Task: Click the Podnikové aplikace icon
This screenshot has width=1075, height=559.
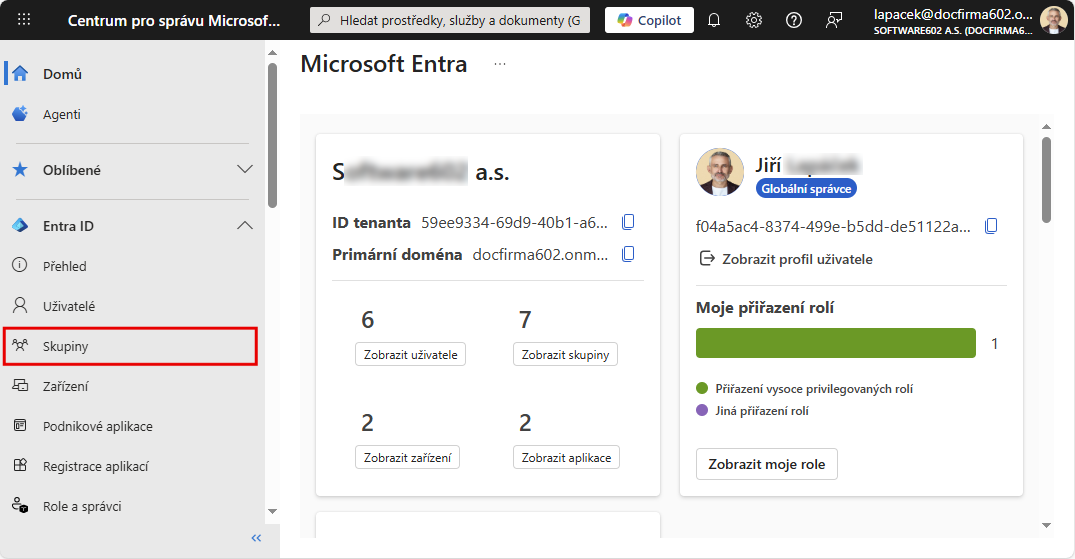Action: (20, 425)
